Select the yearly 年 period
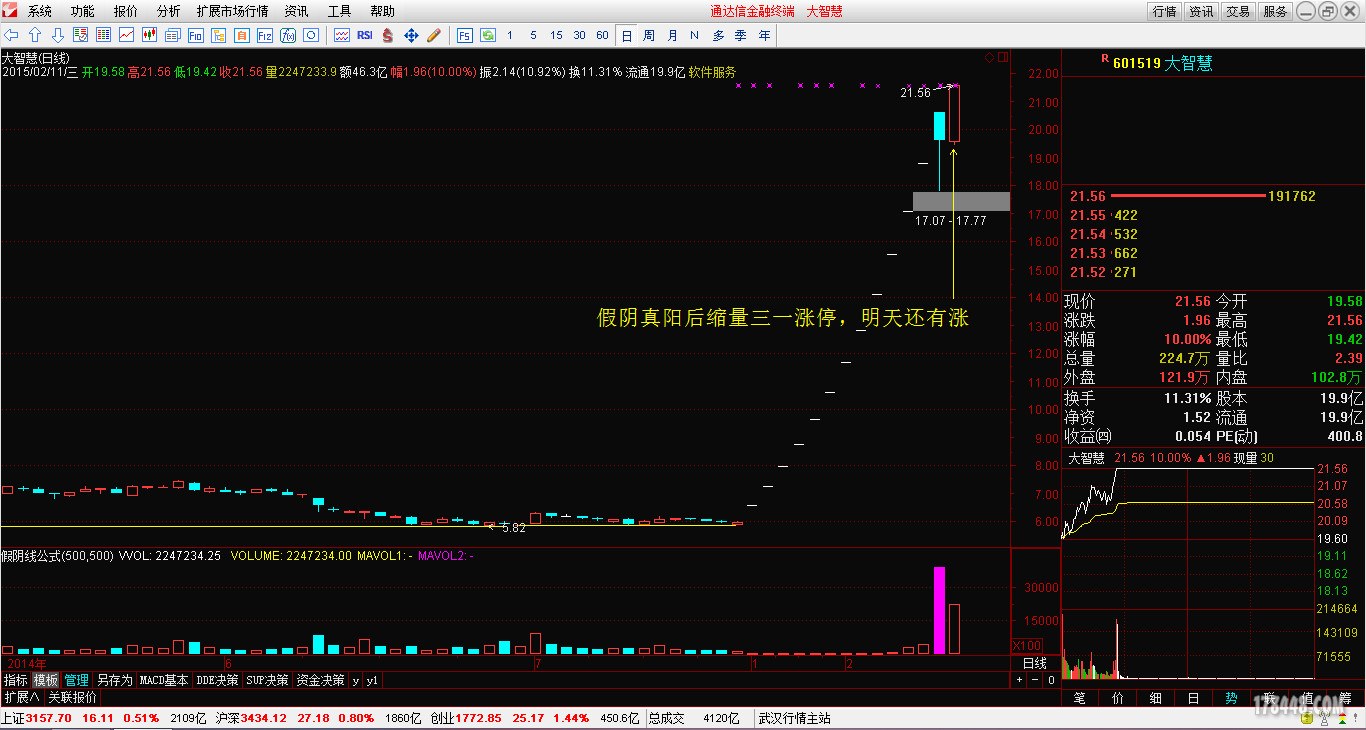Image resolution: width=1366 pixels, height=730 pixels. [764, 35]
